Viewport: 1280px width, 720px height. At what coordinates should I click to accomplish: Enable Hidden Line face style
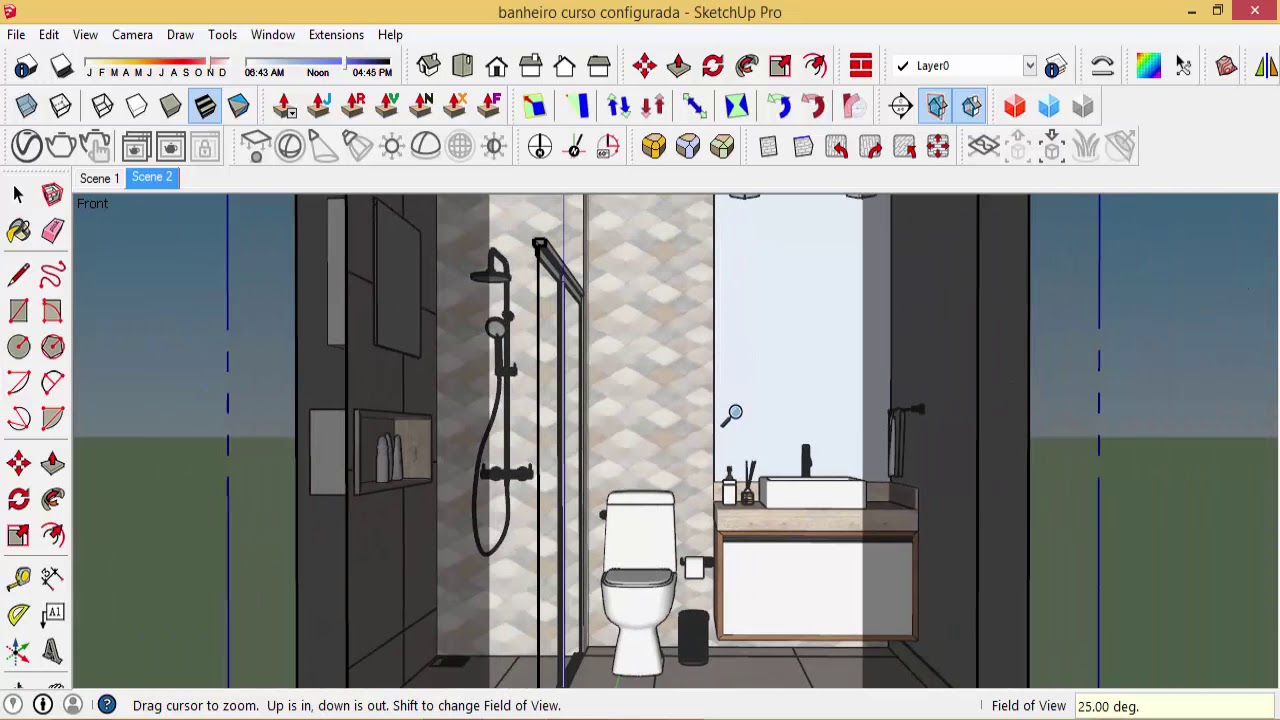136,106
